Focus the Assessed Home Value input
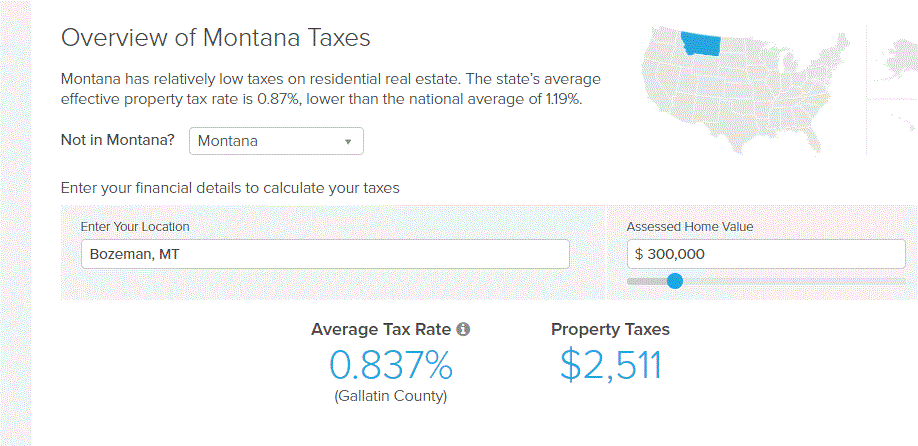The image size is (918, 446). coord(766,254)
